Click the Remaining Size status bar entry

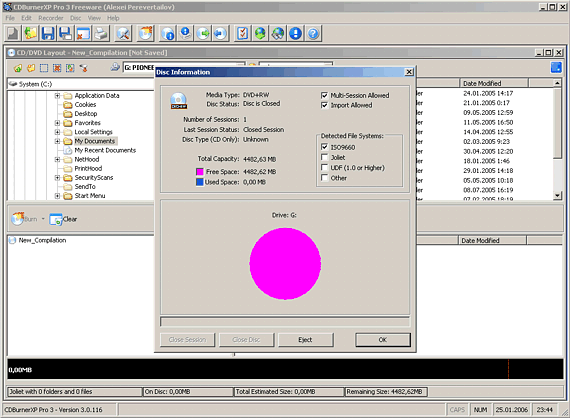[386, 392]
